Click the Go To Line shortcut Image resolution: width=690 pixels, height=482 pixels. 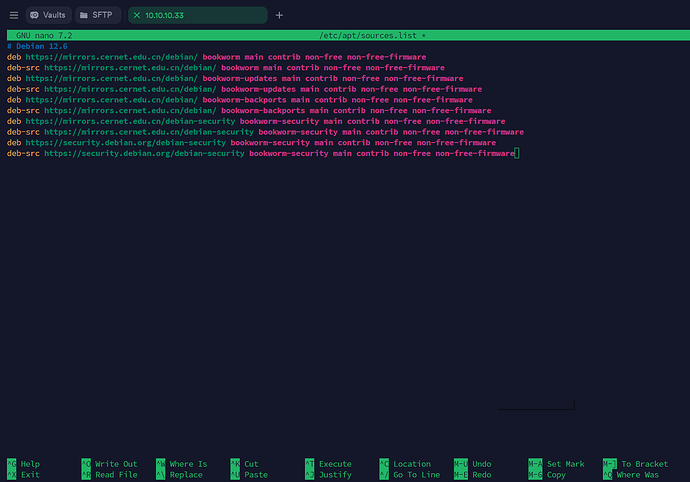(410, 475)
